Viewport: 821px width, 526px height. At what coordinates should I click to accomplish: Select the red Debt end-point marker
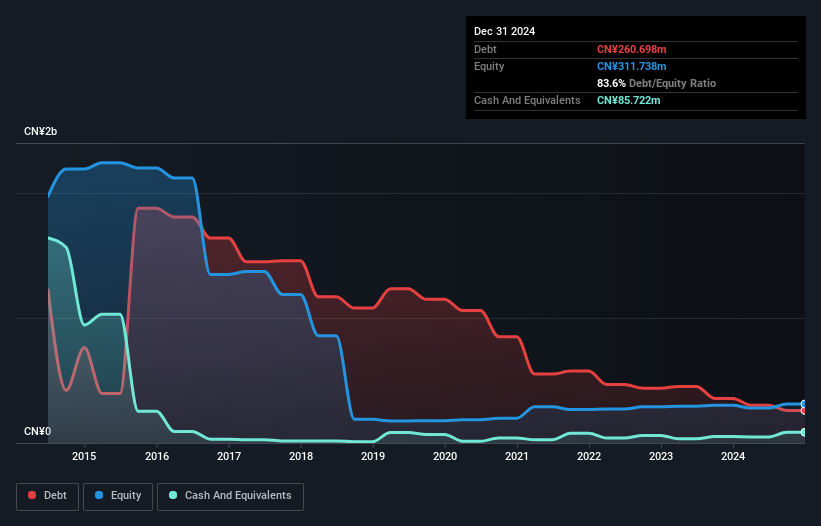point(804,411)
